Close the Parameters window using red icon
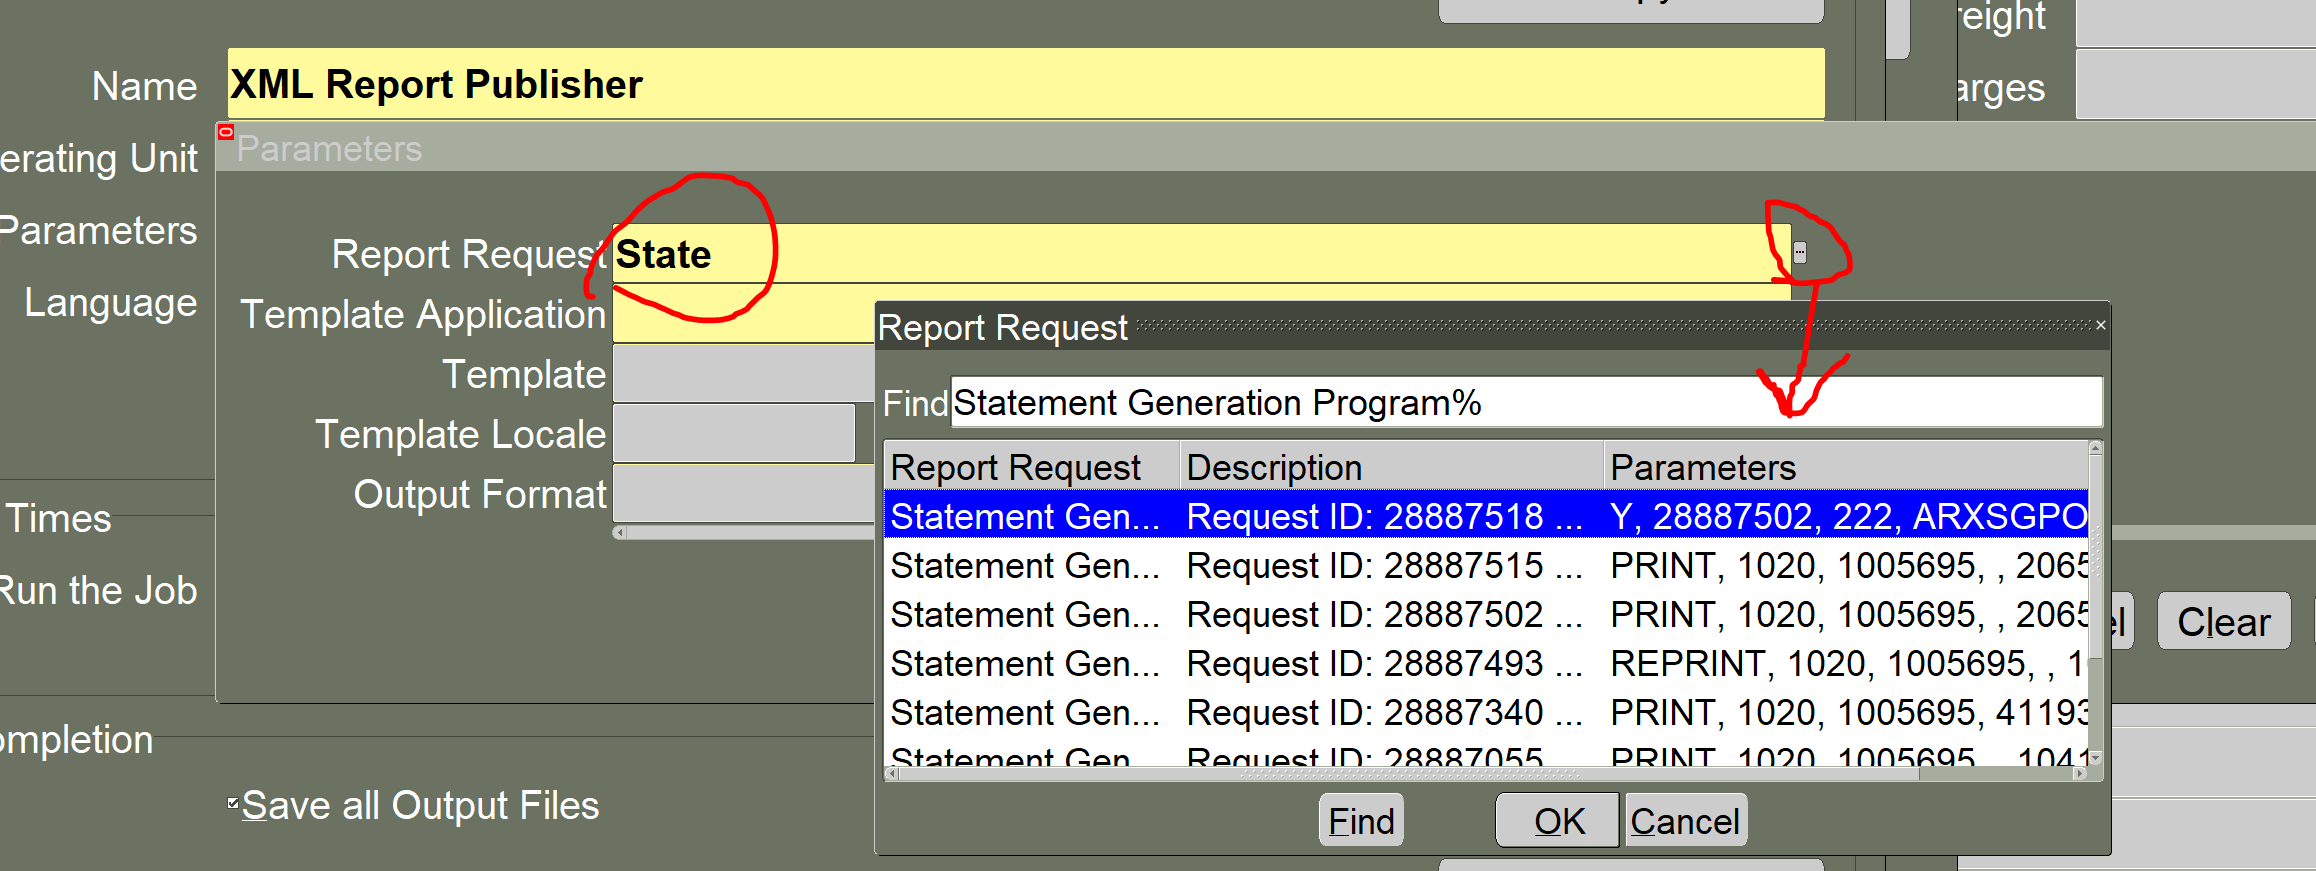Viewport: 2316px width, 871px height. 226,131
